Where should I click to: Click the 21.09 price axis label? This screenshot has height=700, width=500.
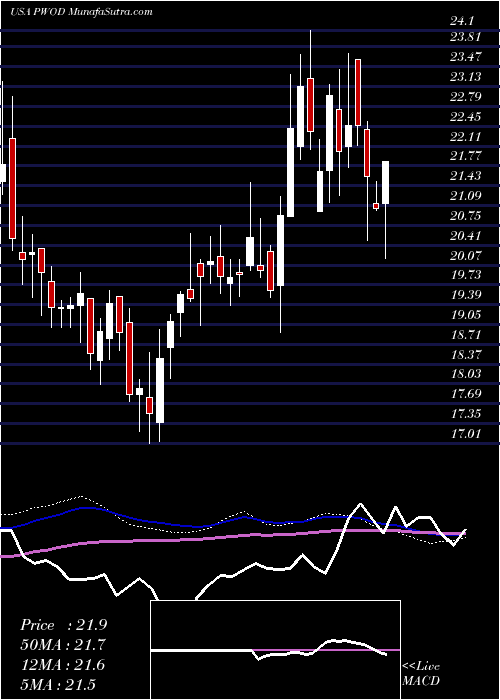[x=466, y=196]
